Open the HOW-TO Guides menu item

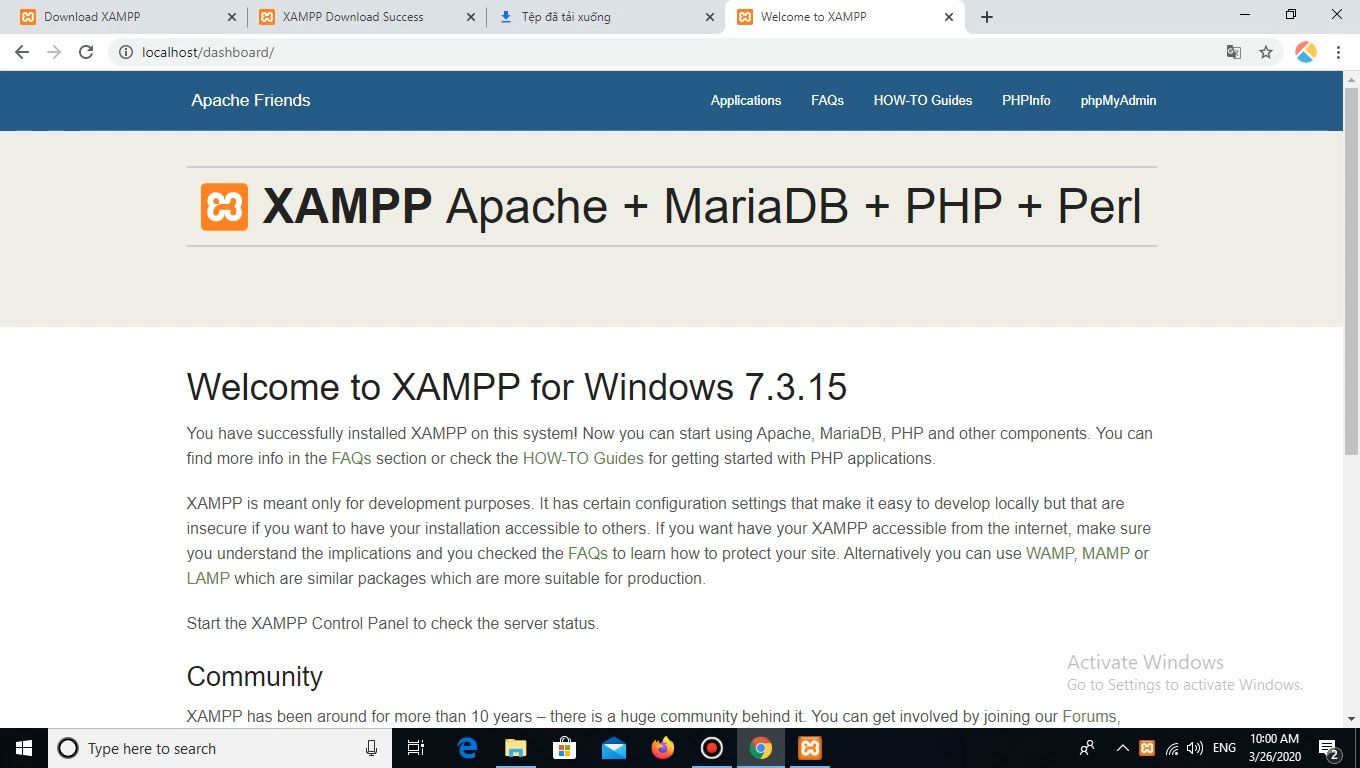click(923, 100)
